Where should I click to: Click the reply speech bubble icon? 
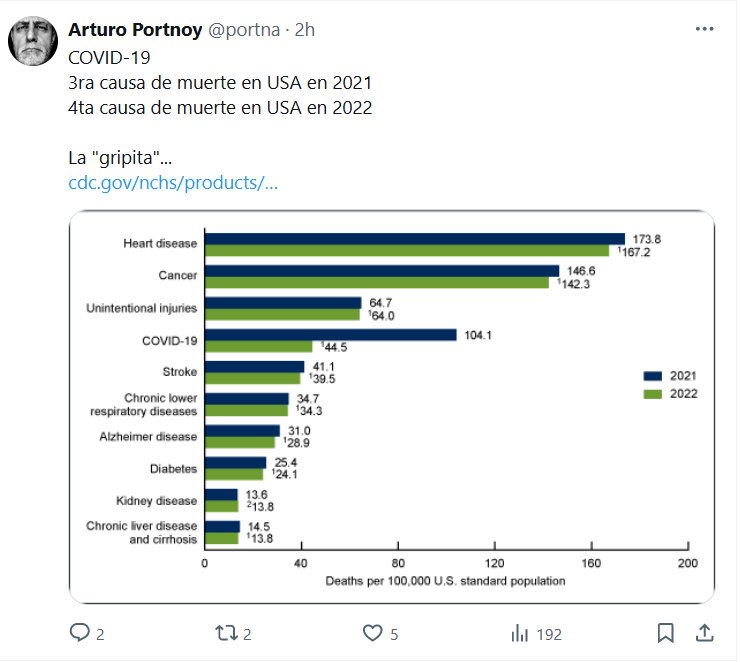pos(79,633)
